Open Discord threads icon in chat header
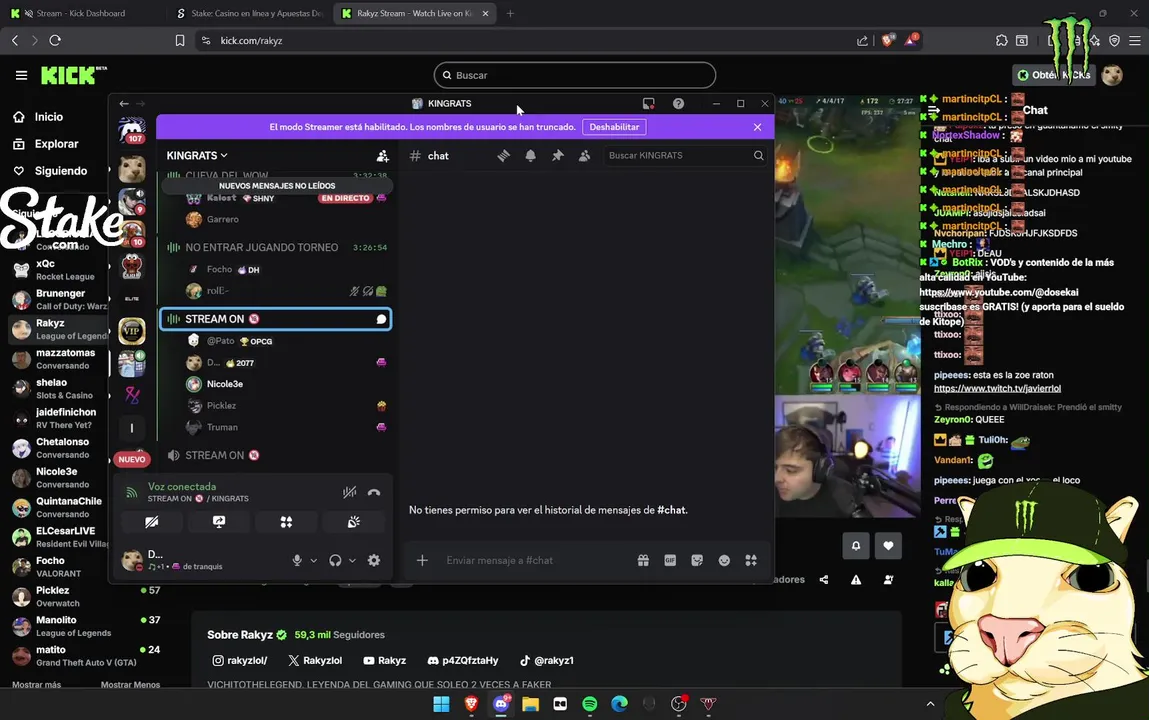The image size is (1149, 720). click(503, 155)
